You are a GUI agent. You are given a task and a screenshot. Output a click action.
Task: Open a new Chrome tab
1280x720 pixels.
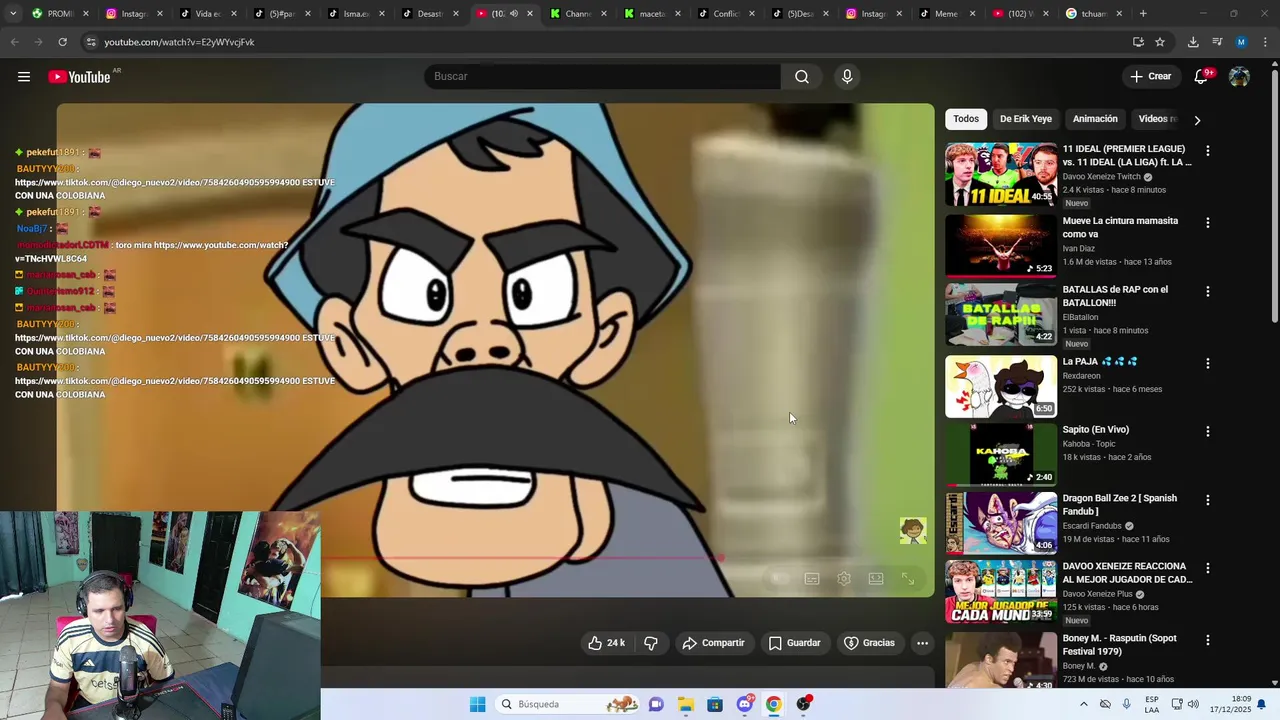click(x=1143, y=14)
